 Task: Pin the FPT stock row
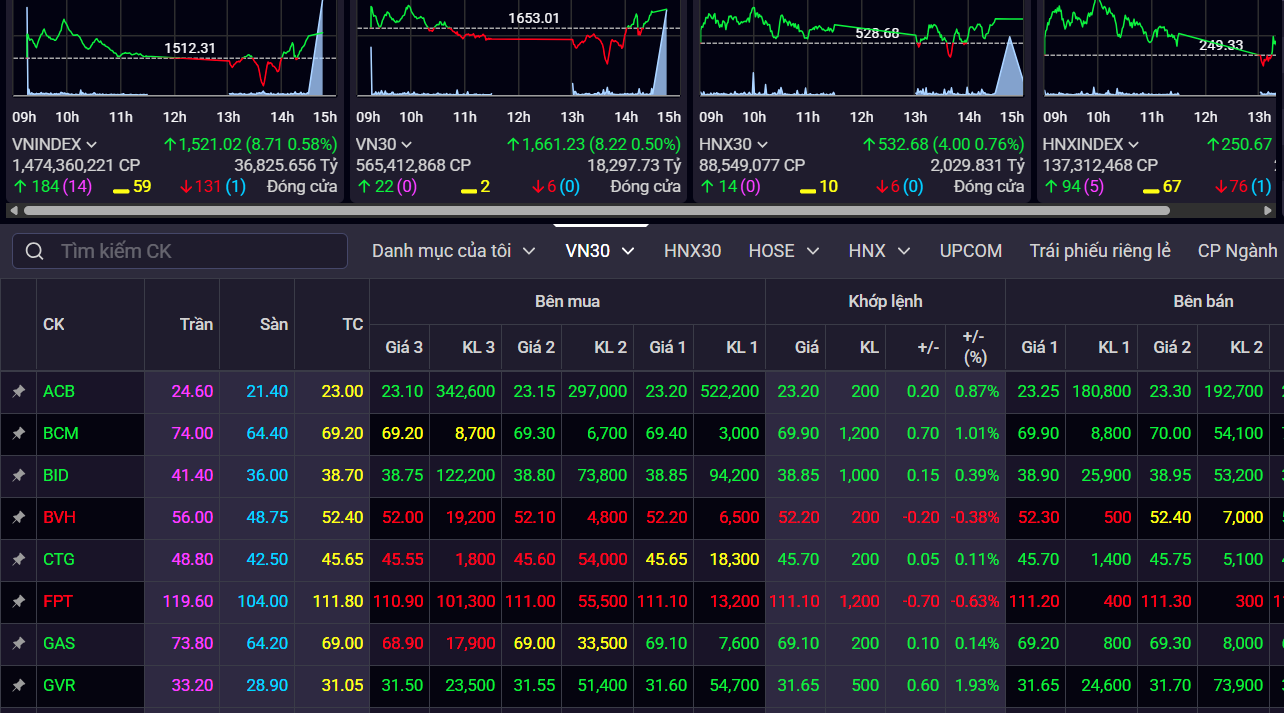18,602
